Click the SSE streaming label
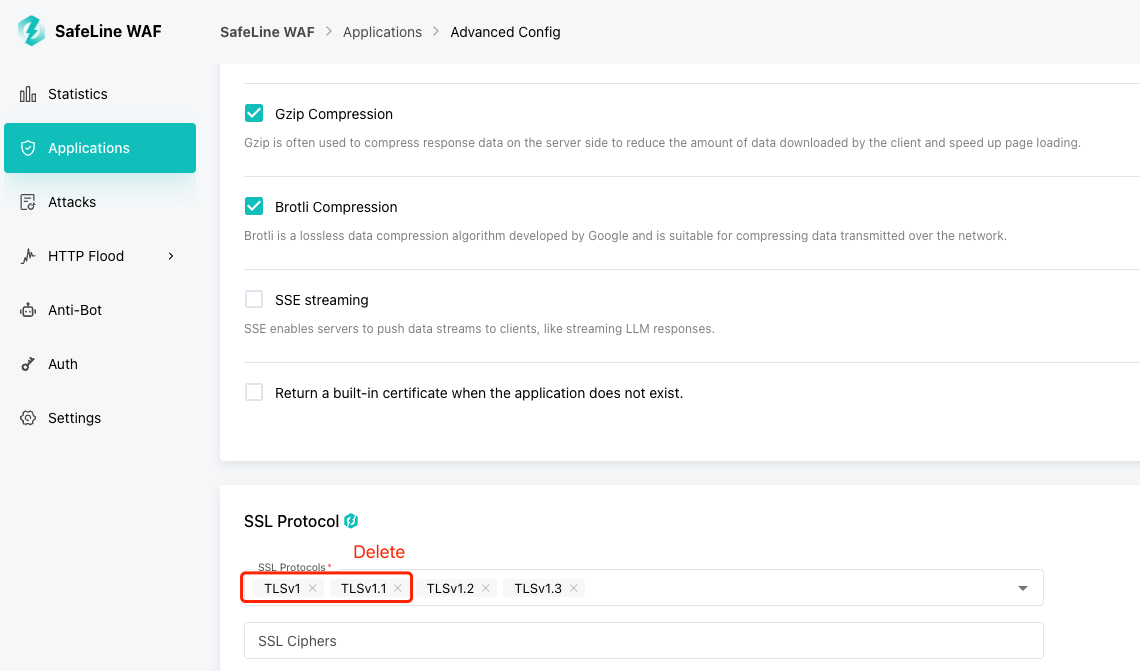The width and height of the screenshot is (1140, 671). 321,300
